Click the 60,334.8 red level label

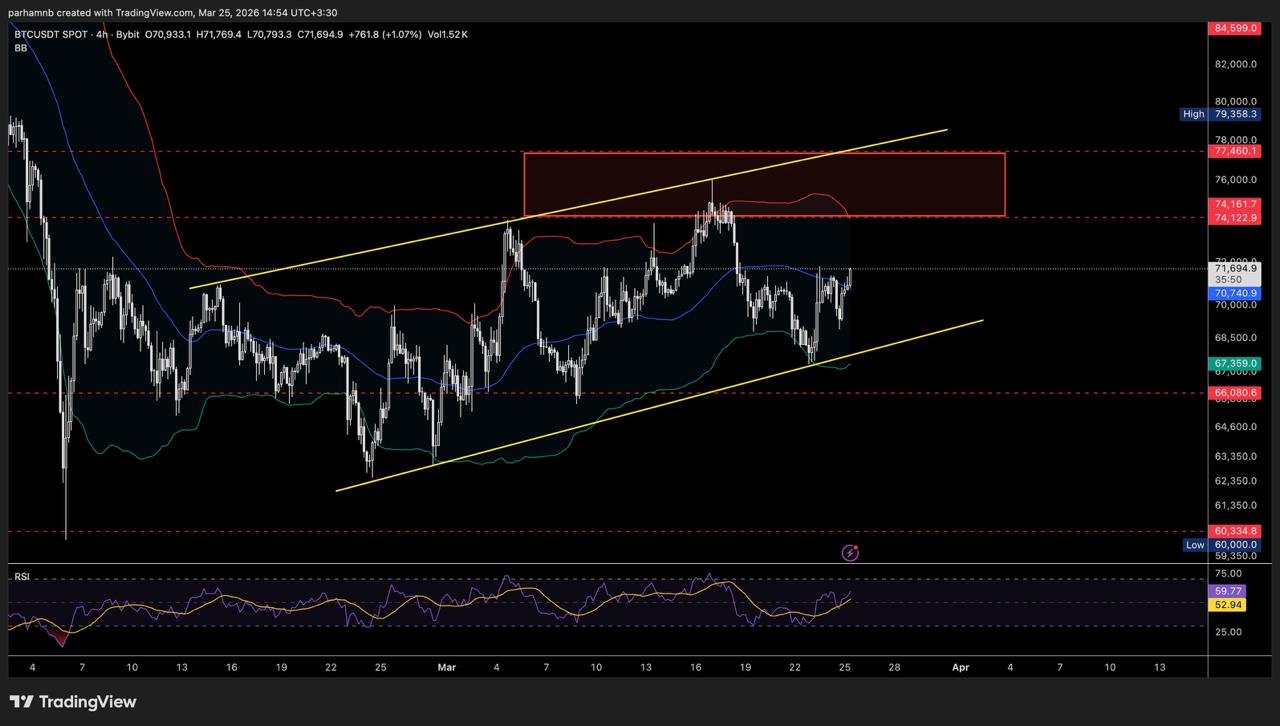1235,531
